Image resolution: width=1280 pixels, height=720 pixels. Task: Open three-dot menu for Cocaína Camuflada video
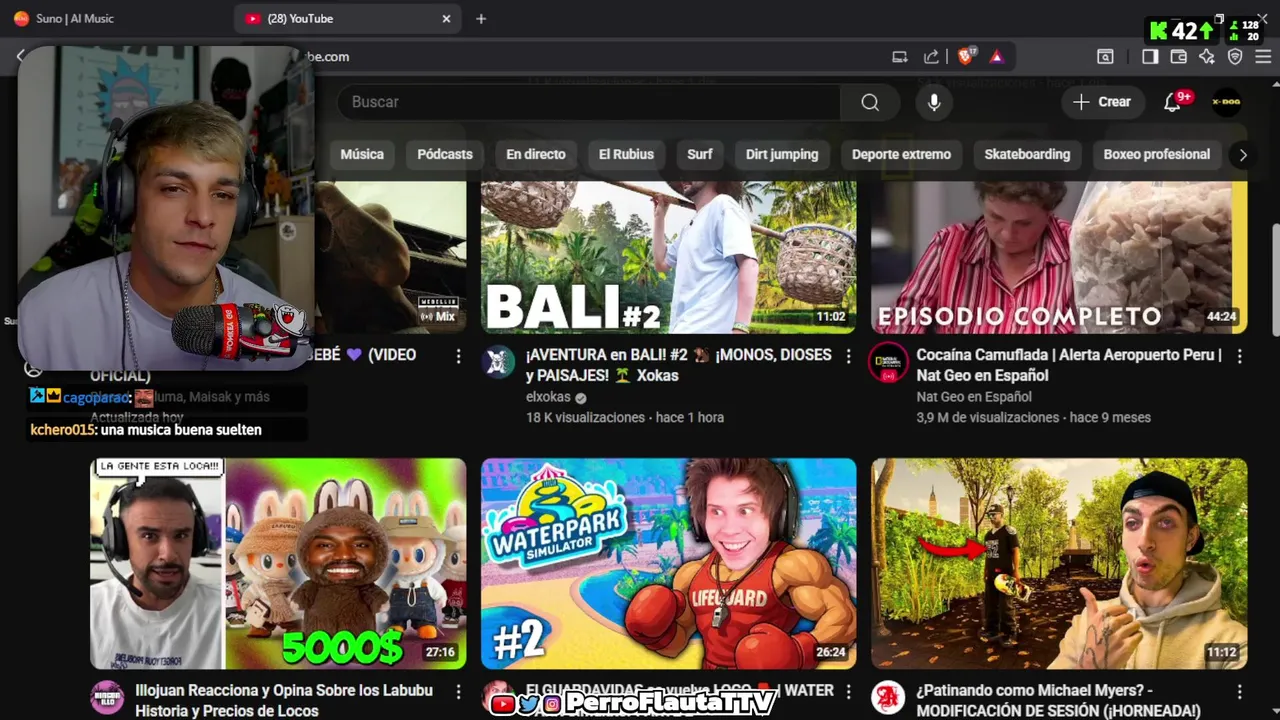tap(1239, 356)
